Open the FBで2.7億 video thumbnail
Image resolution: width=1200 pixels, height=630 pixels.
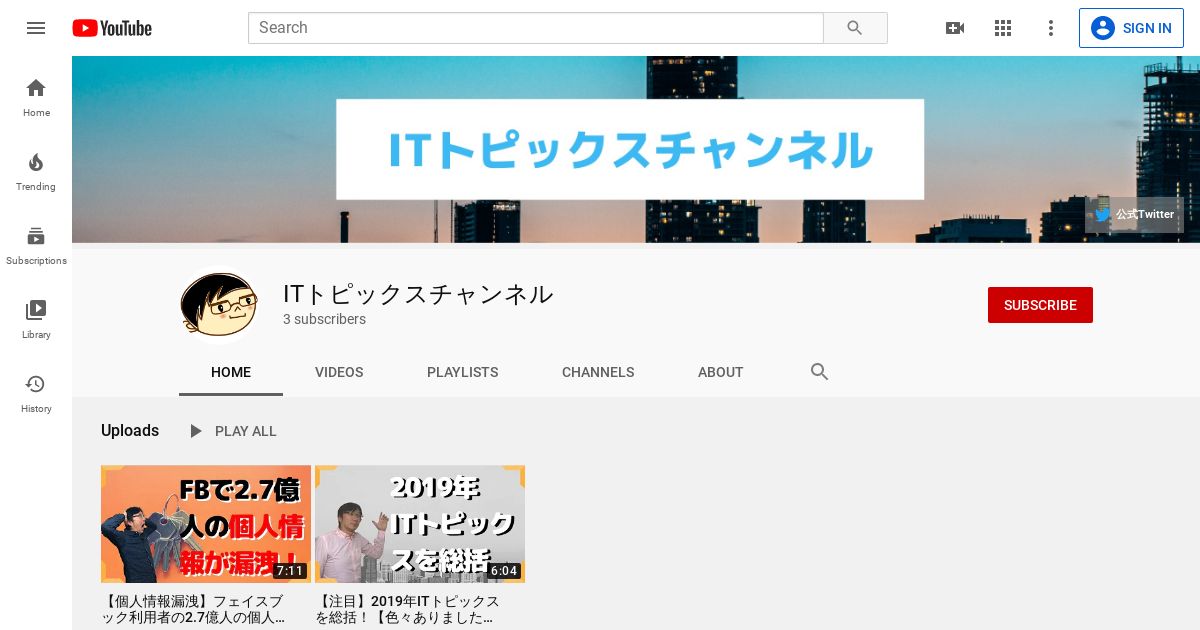206,524
